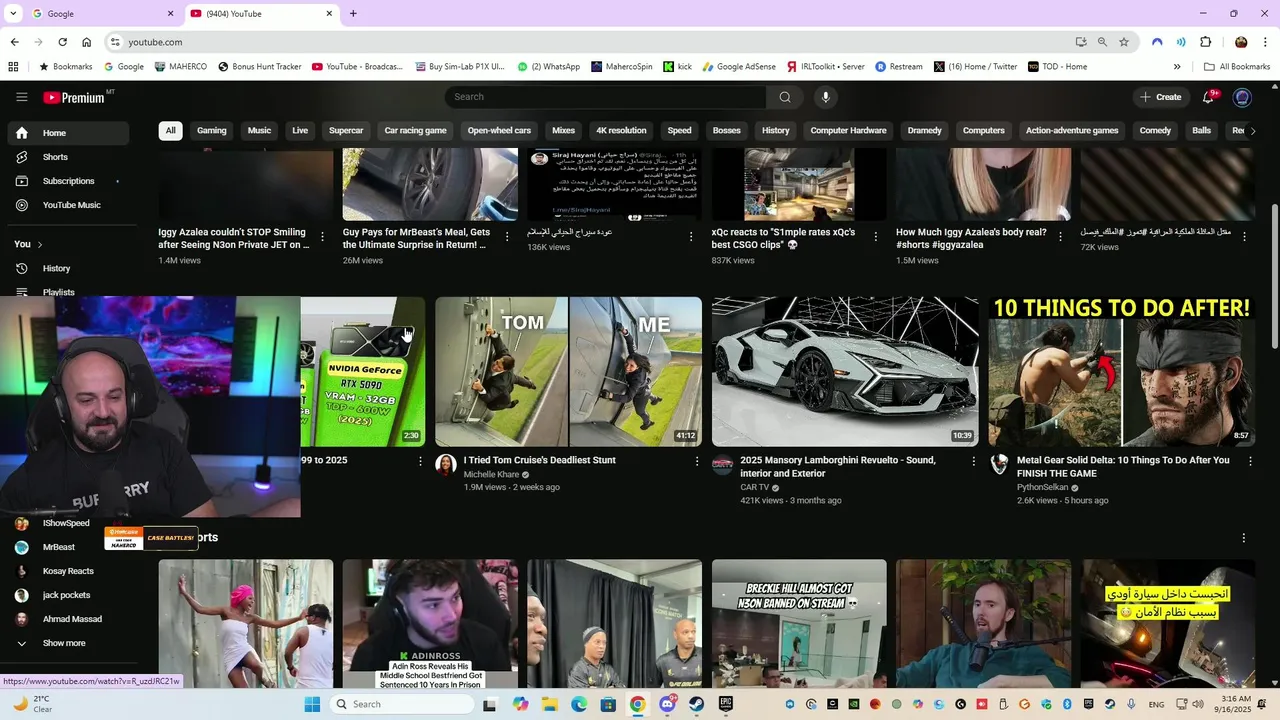Image resolution: width=1280 pixels, height=720 pixels.
Task: Open Subscriptions in sidebar
Action: point(68,181)
